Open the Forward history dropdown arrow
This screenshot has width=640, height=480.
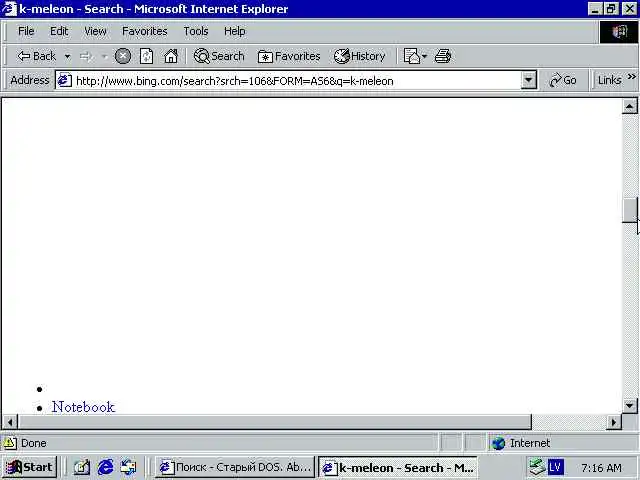pyautogui.click(x=104, y=56)
